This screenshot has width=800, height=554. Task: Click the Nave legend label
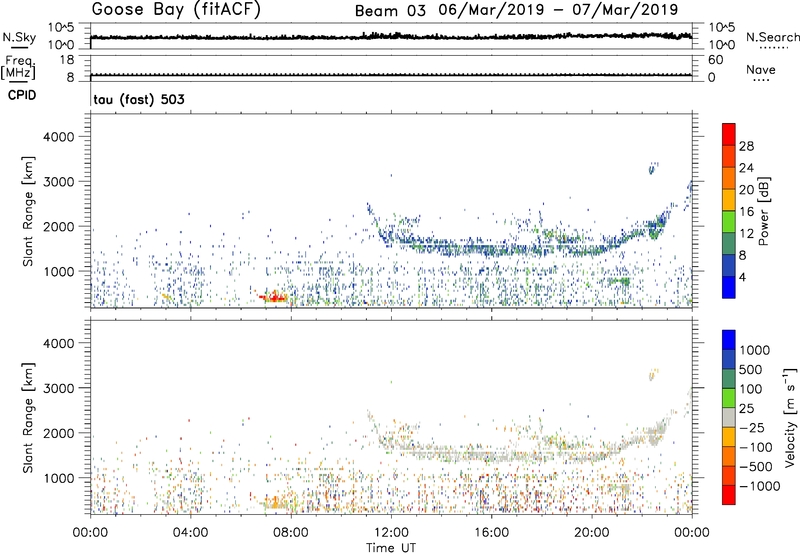pyautogui.click(x=760, y=70)
